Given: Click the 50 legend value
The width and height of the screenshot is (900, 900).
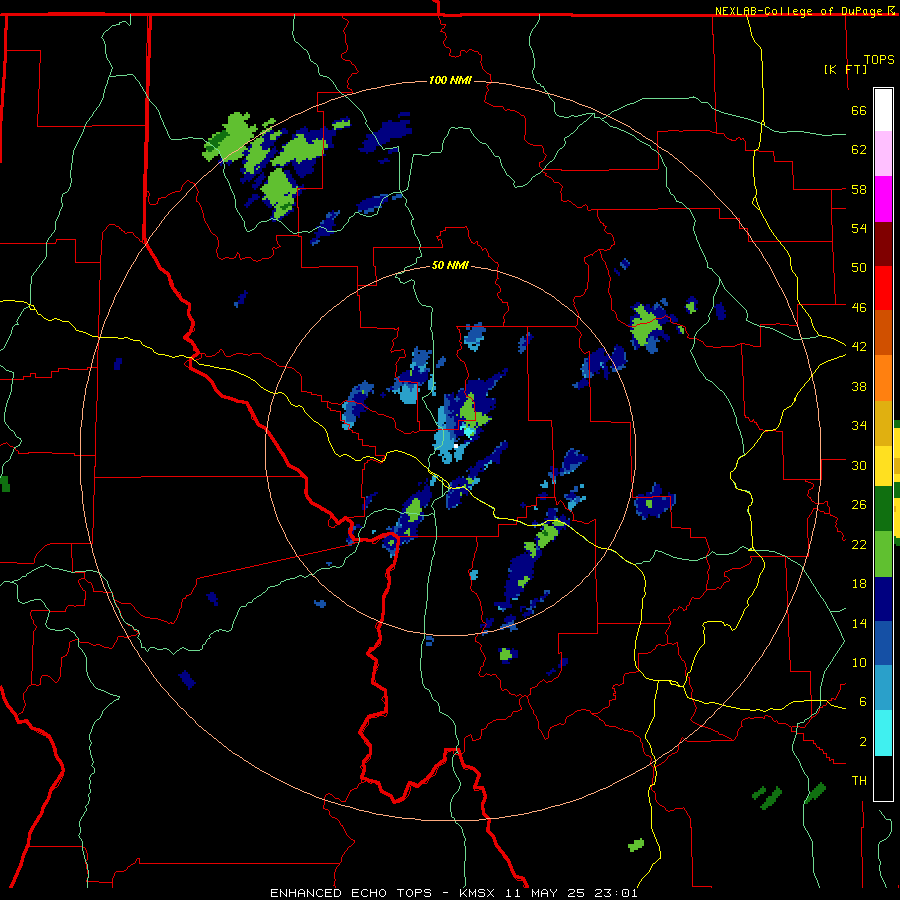Looking at the screenshot, I should pos(859,267).
